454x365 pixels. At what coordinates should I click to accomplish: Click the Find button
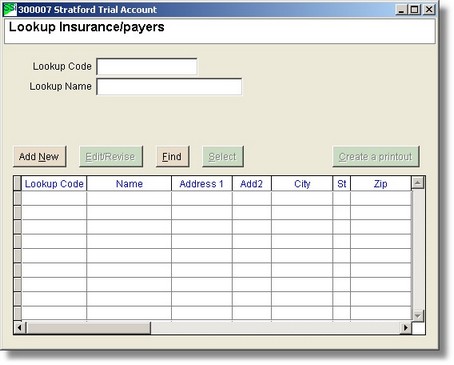click(172, 156)
